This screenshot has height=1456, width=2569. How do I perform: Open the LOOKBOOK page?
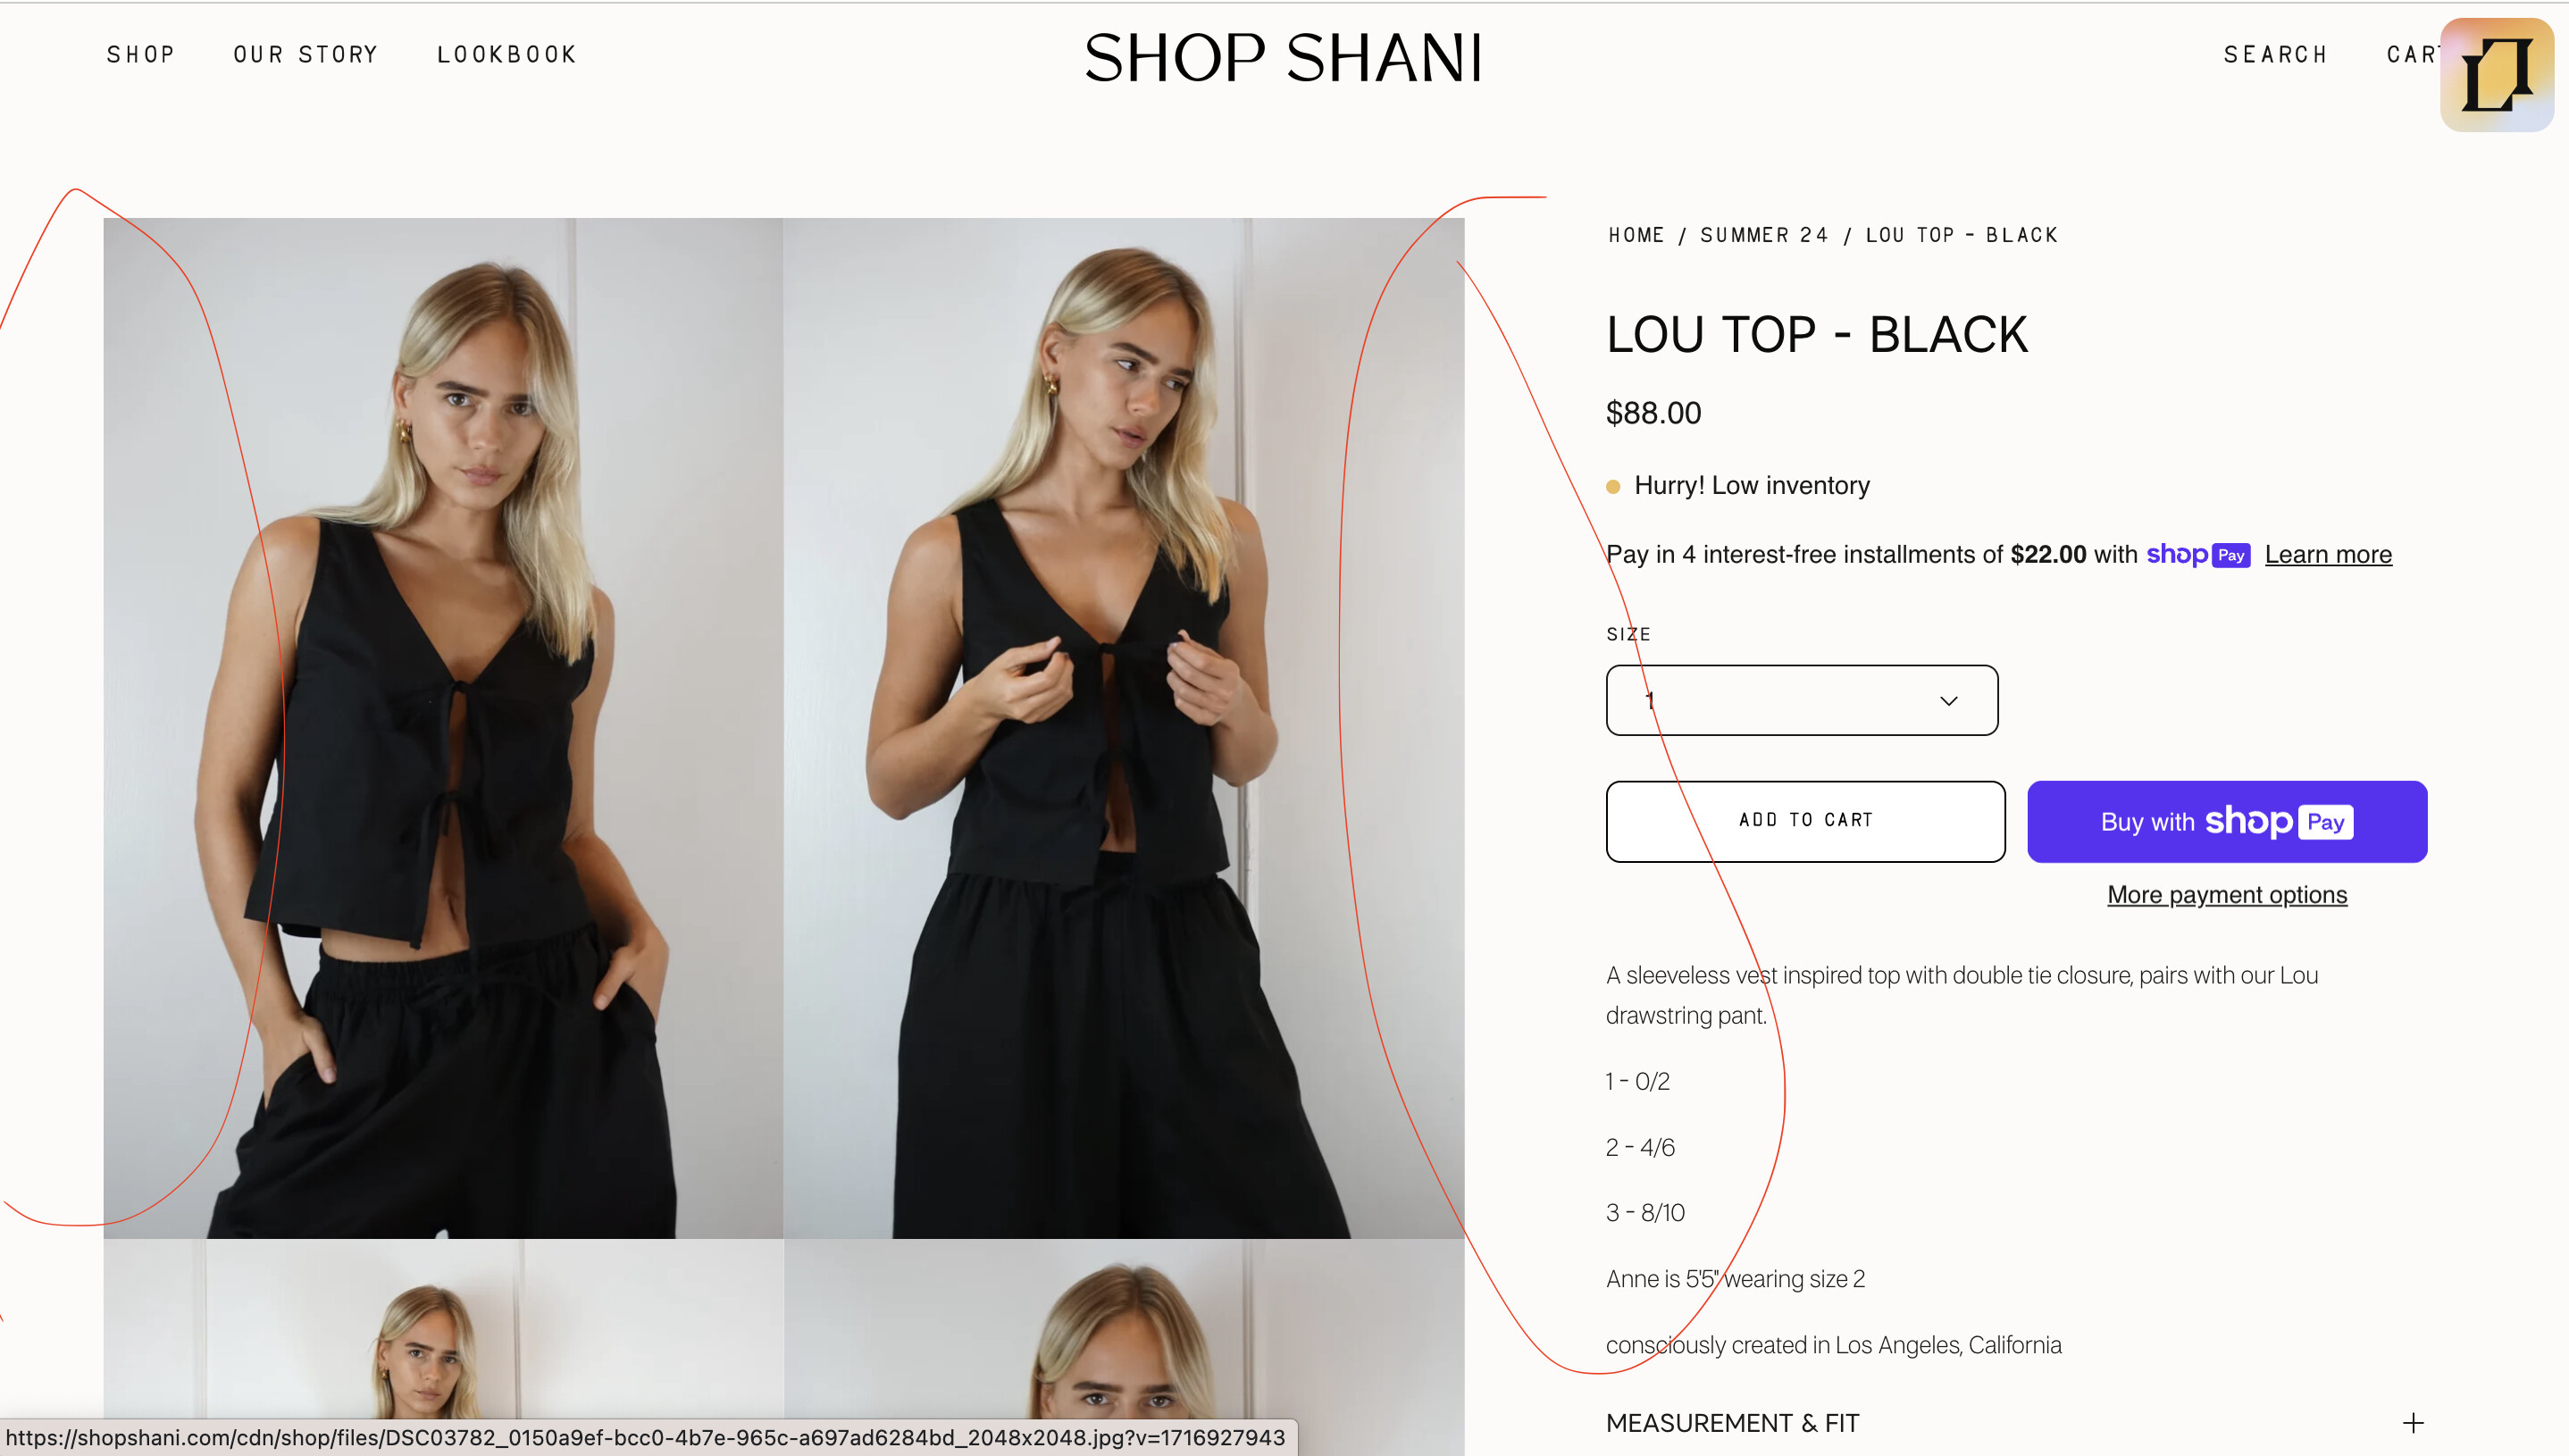coord(507,55)
